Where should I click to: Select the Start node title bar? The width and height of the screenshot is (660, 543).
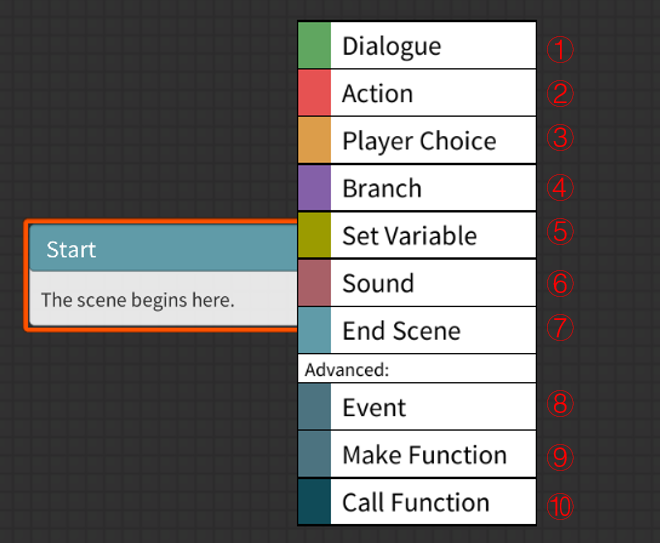pyautogui.click(x=162, y=249)
